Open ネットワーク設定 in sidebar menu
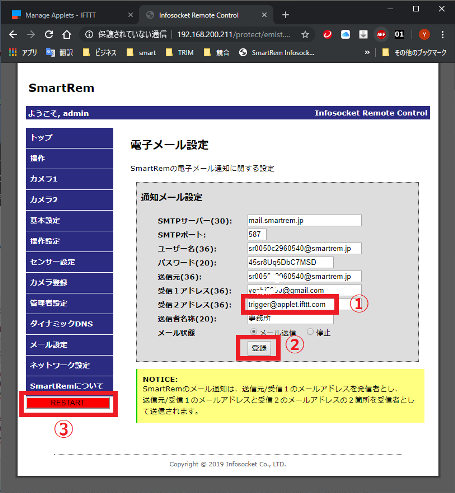The image size is (455, 493). tap(69, 365)
